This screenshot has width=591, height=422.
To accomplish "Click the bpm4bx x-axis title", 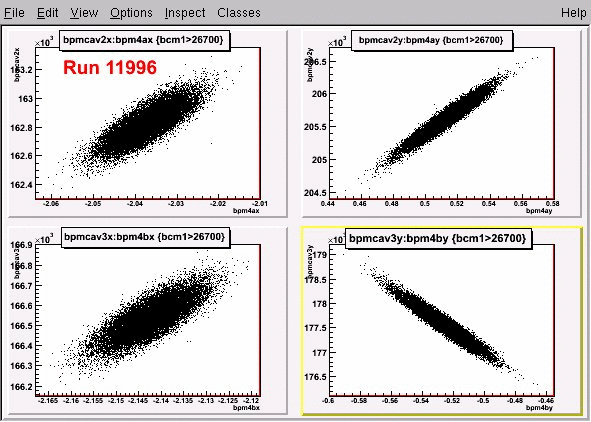I will (246, 408).
